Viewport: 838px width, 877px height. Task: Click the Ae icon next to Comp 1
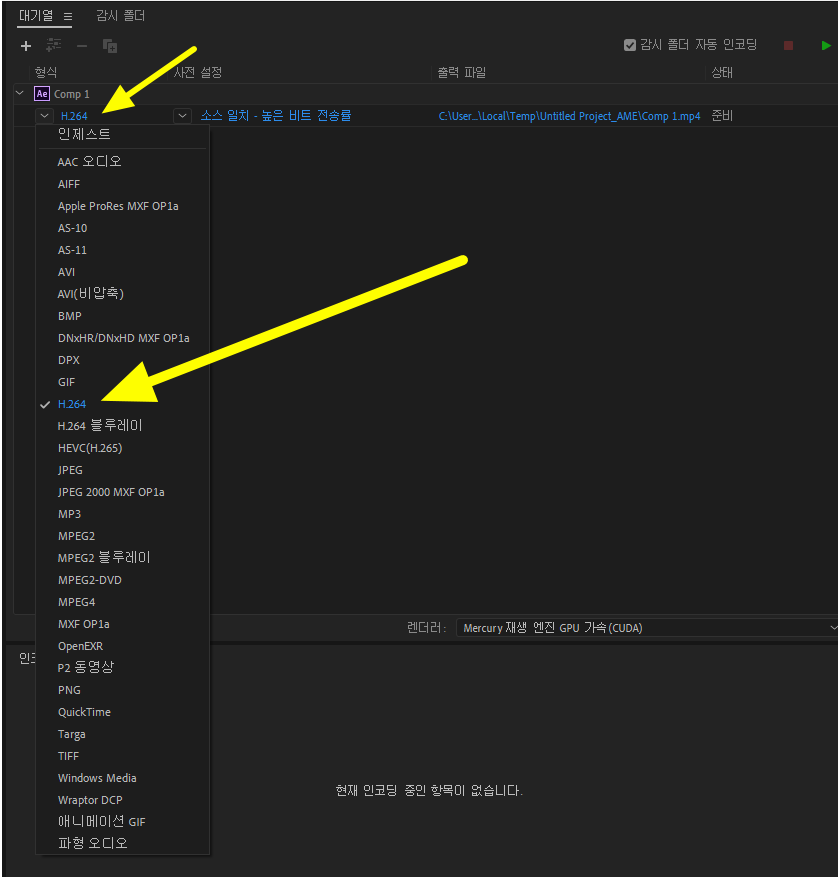(42, 93)
